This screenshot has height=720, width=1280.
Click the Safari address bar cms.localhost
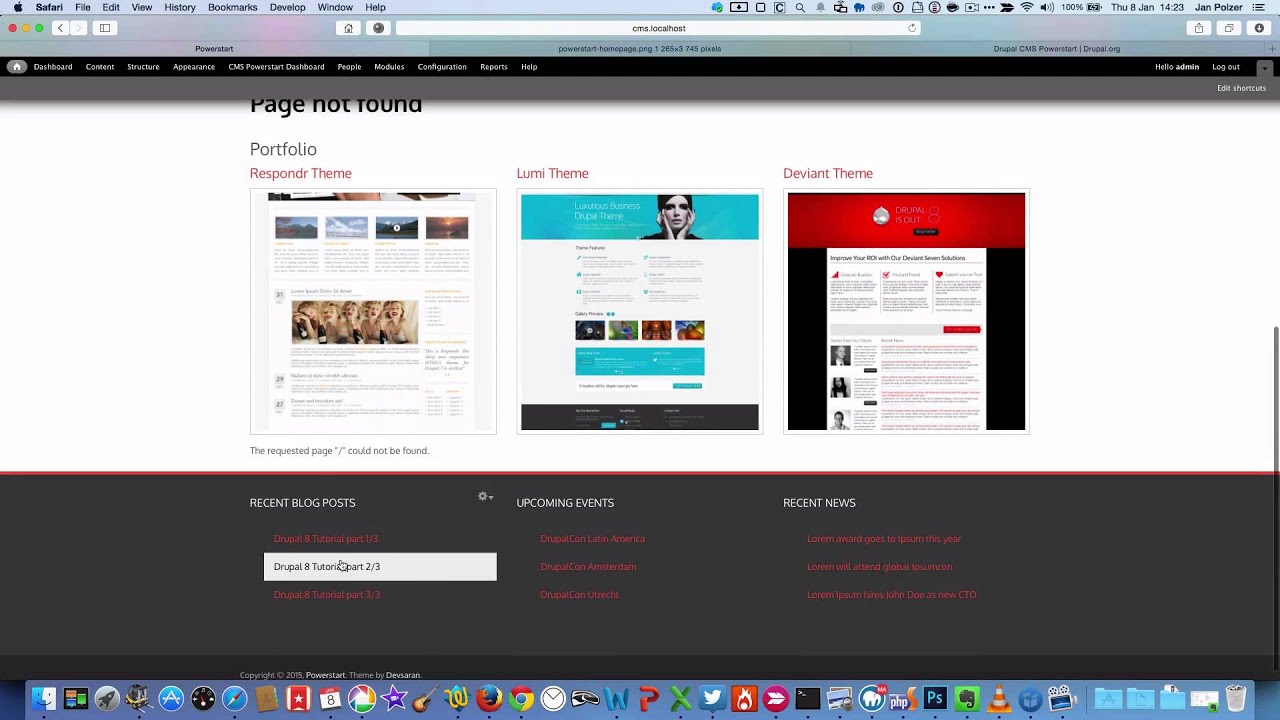pos(659,28)
